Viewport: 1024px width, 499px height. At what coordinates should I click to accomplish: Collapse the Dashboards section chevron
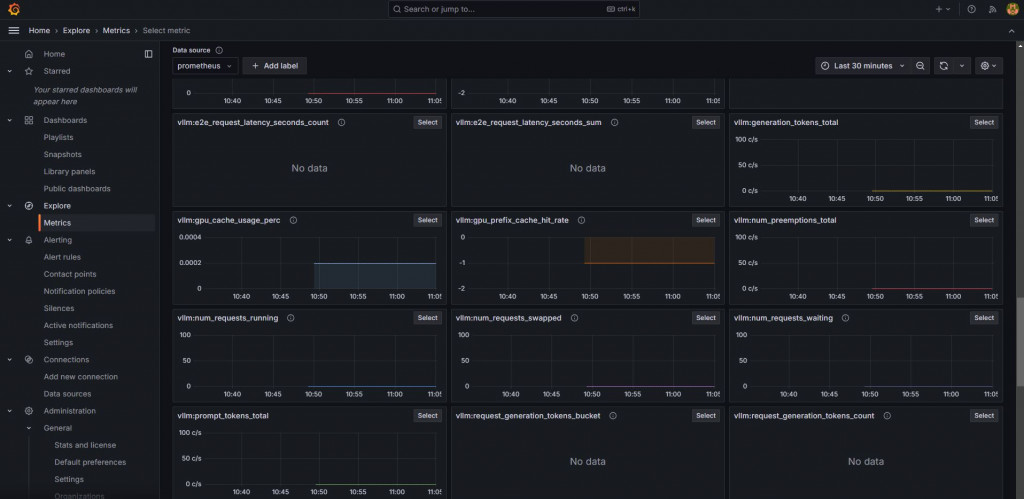[10, 121]
